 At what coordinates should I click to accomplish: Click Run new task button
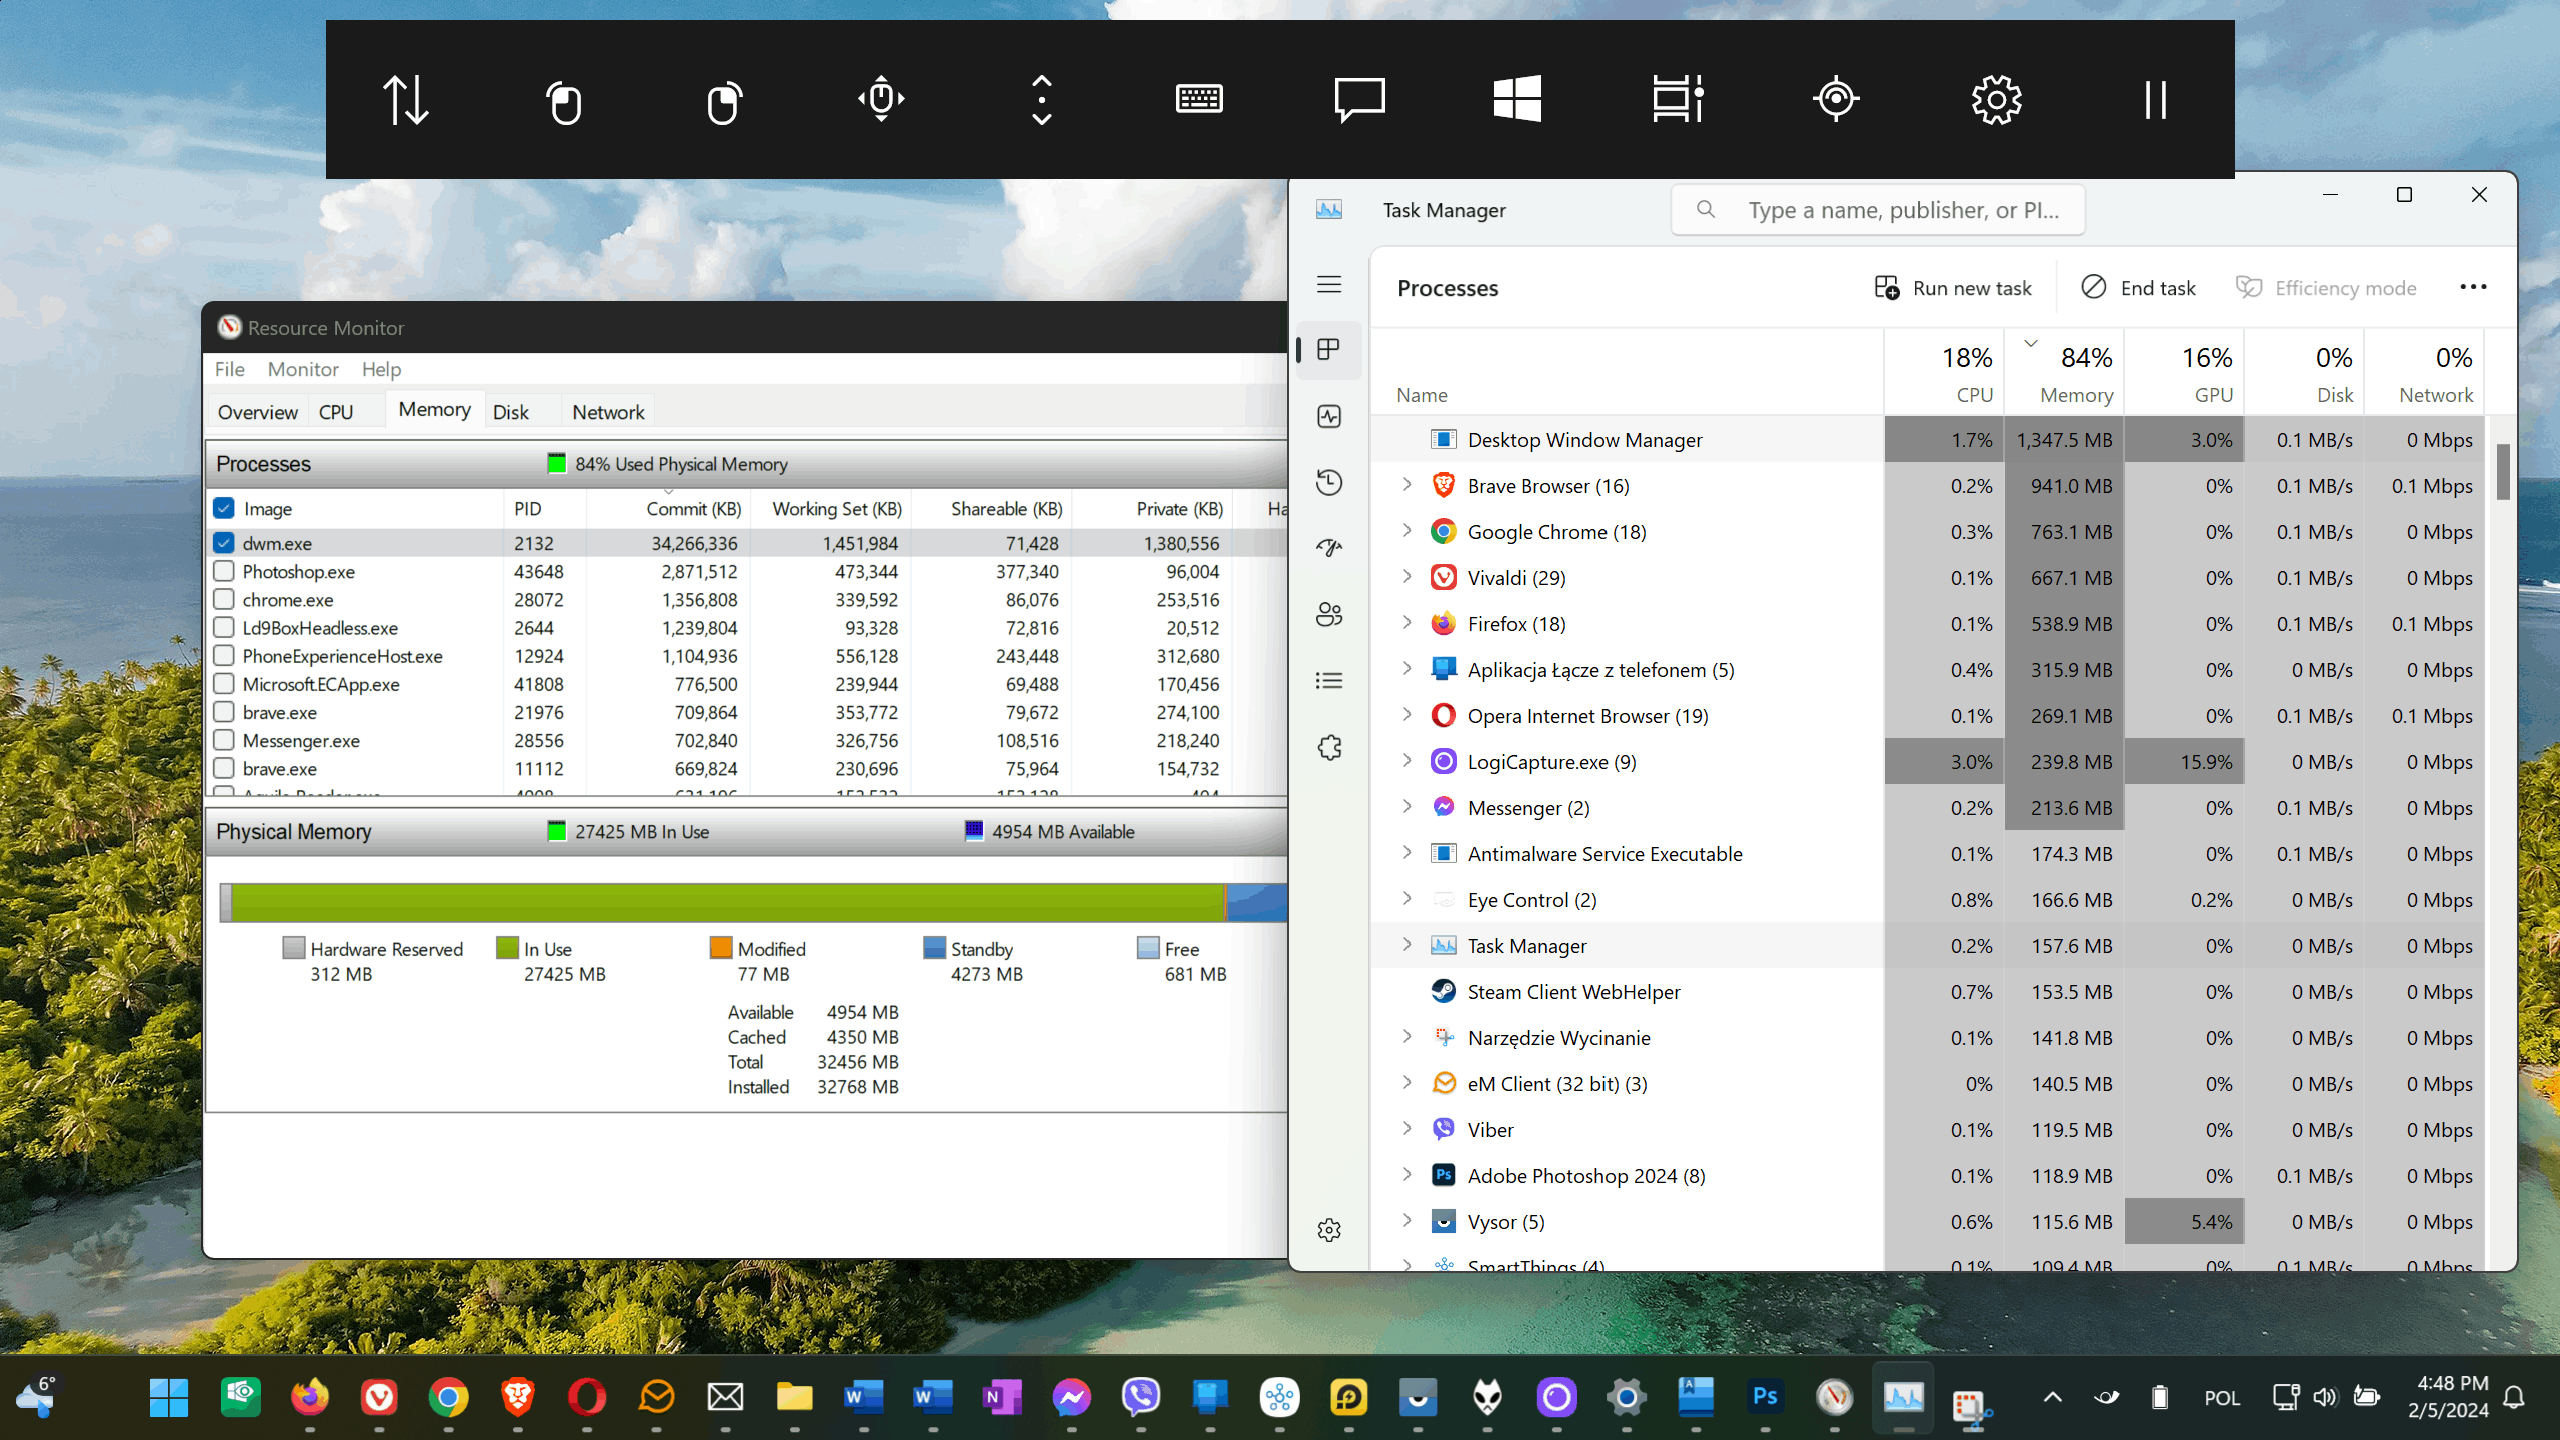click(x=1953, y=288)
